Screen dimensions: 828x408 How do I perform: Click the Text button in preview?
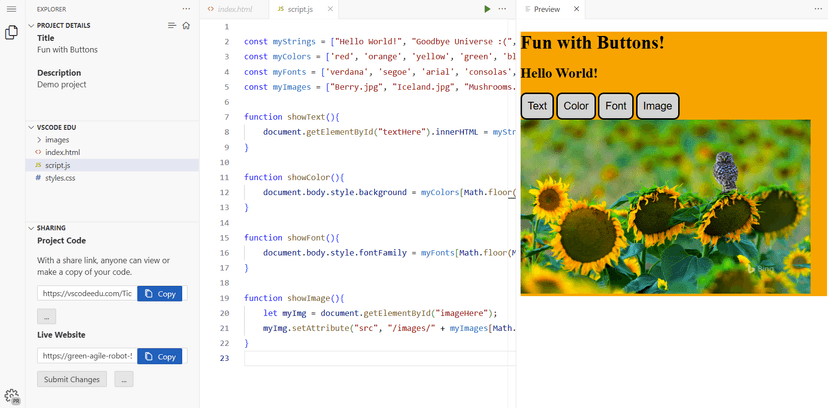[537, 106]
